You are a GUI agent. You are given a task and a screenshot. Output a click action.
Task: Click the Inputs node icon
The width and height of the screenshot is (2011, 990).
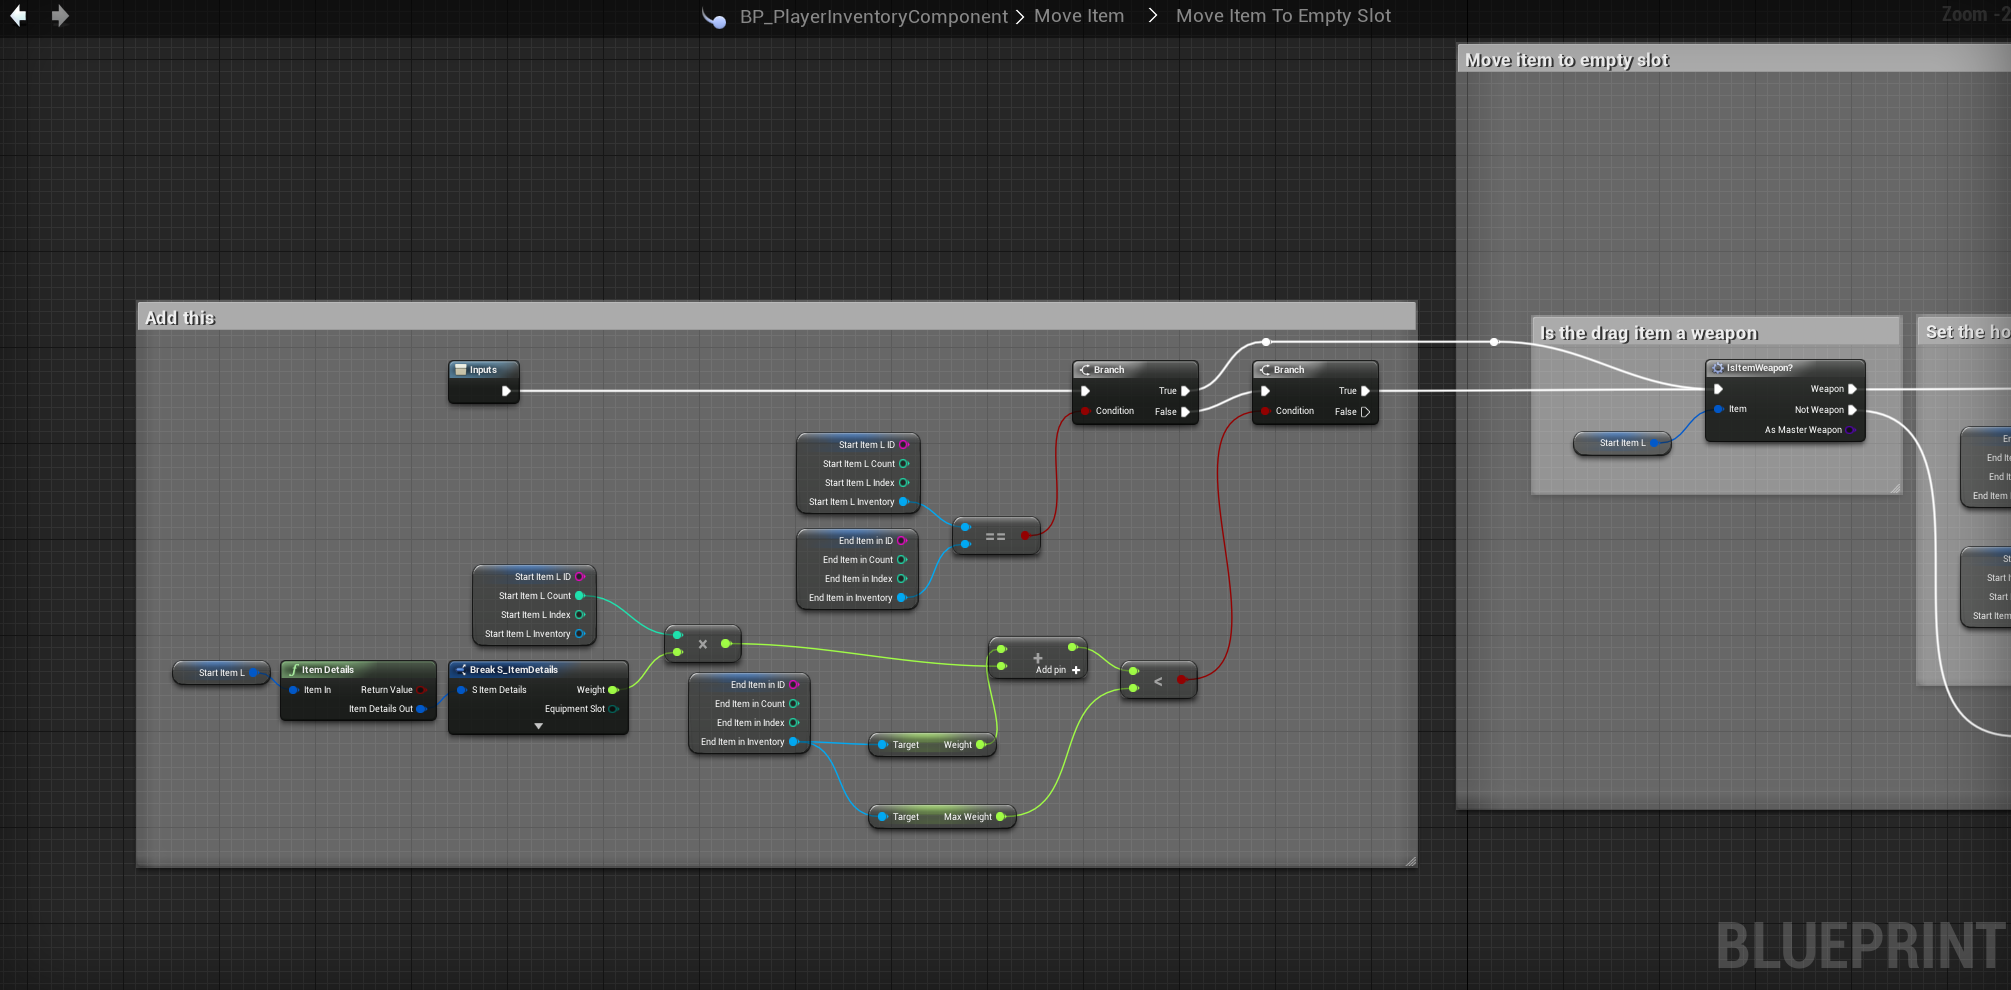tap(461, 370)
